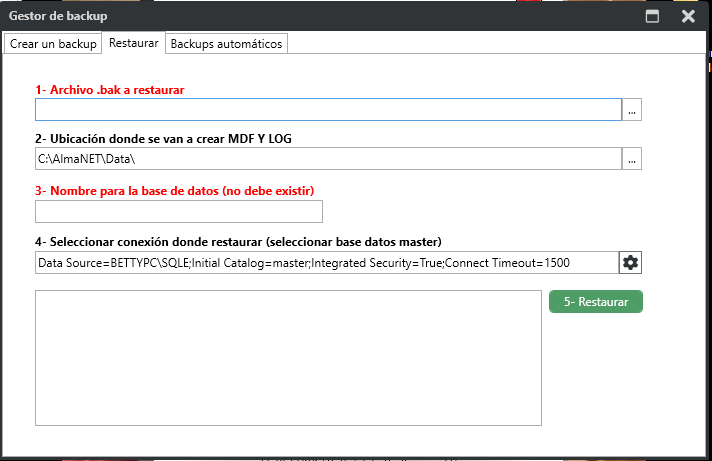The image size is (712, 461).
Task: Select the Restaurar tab
Action: point(133,44)
